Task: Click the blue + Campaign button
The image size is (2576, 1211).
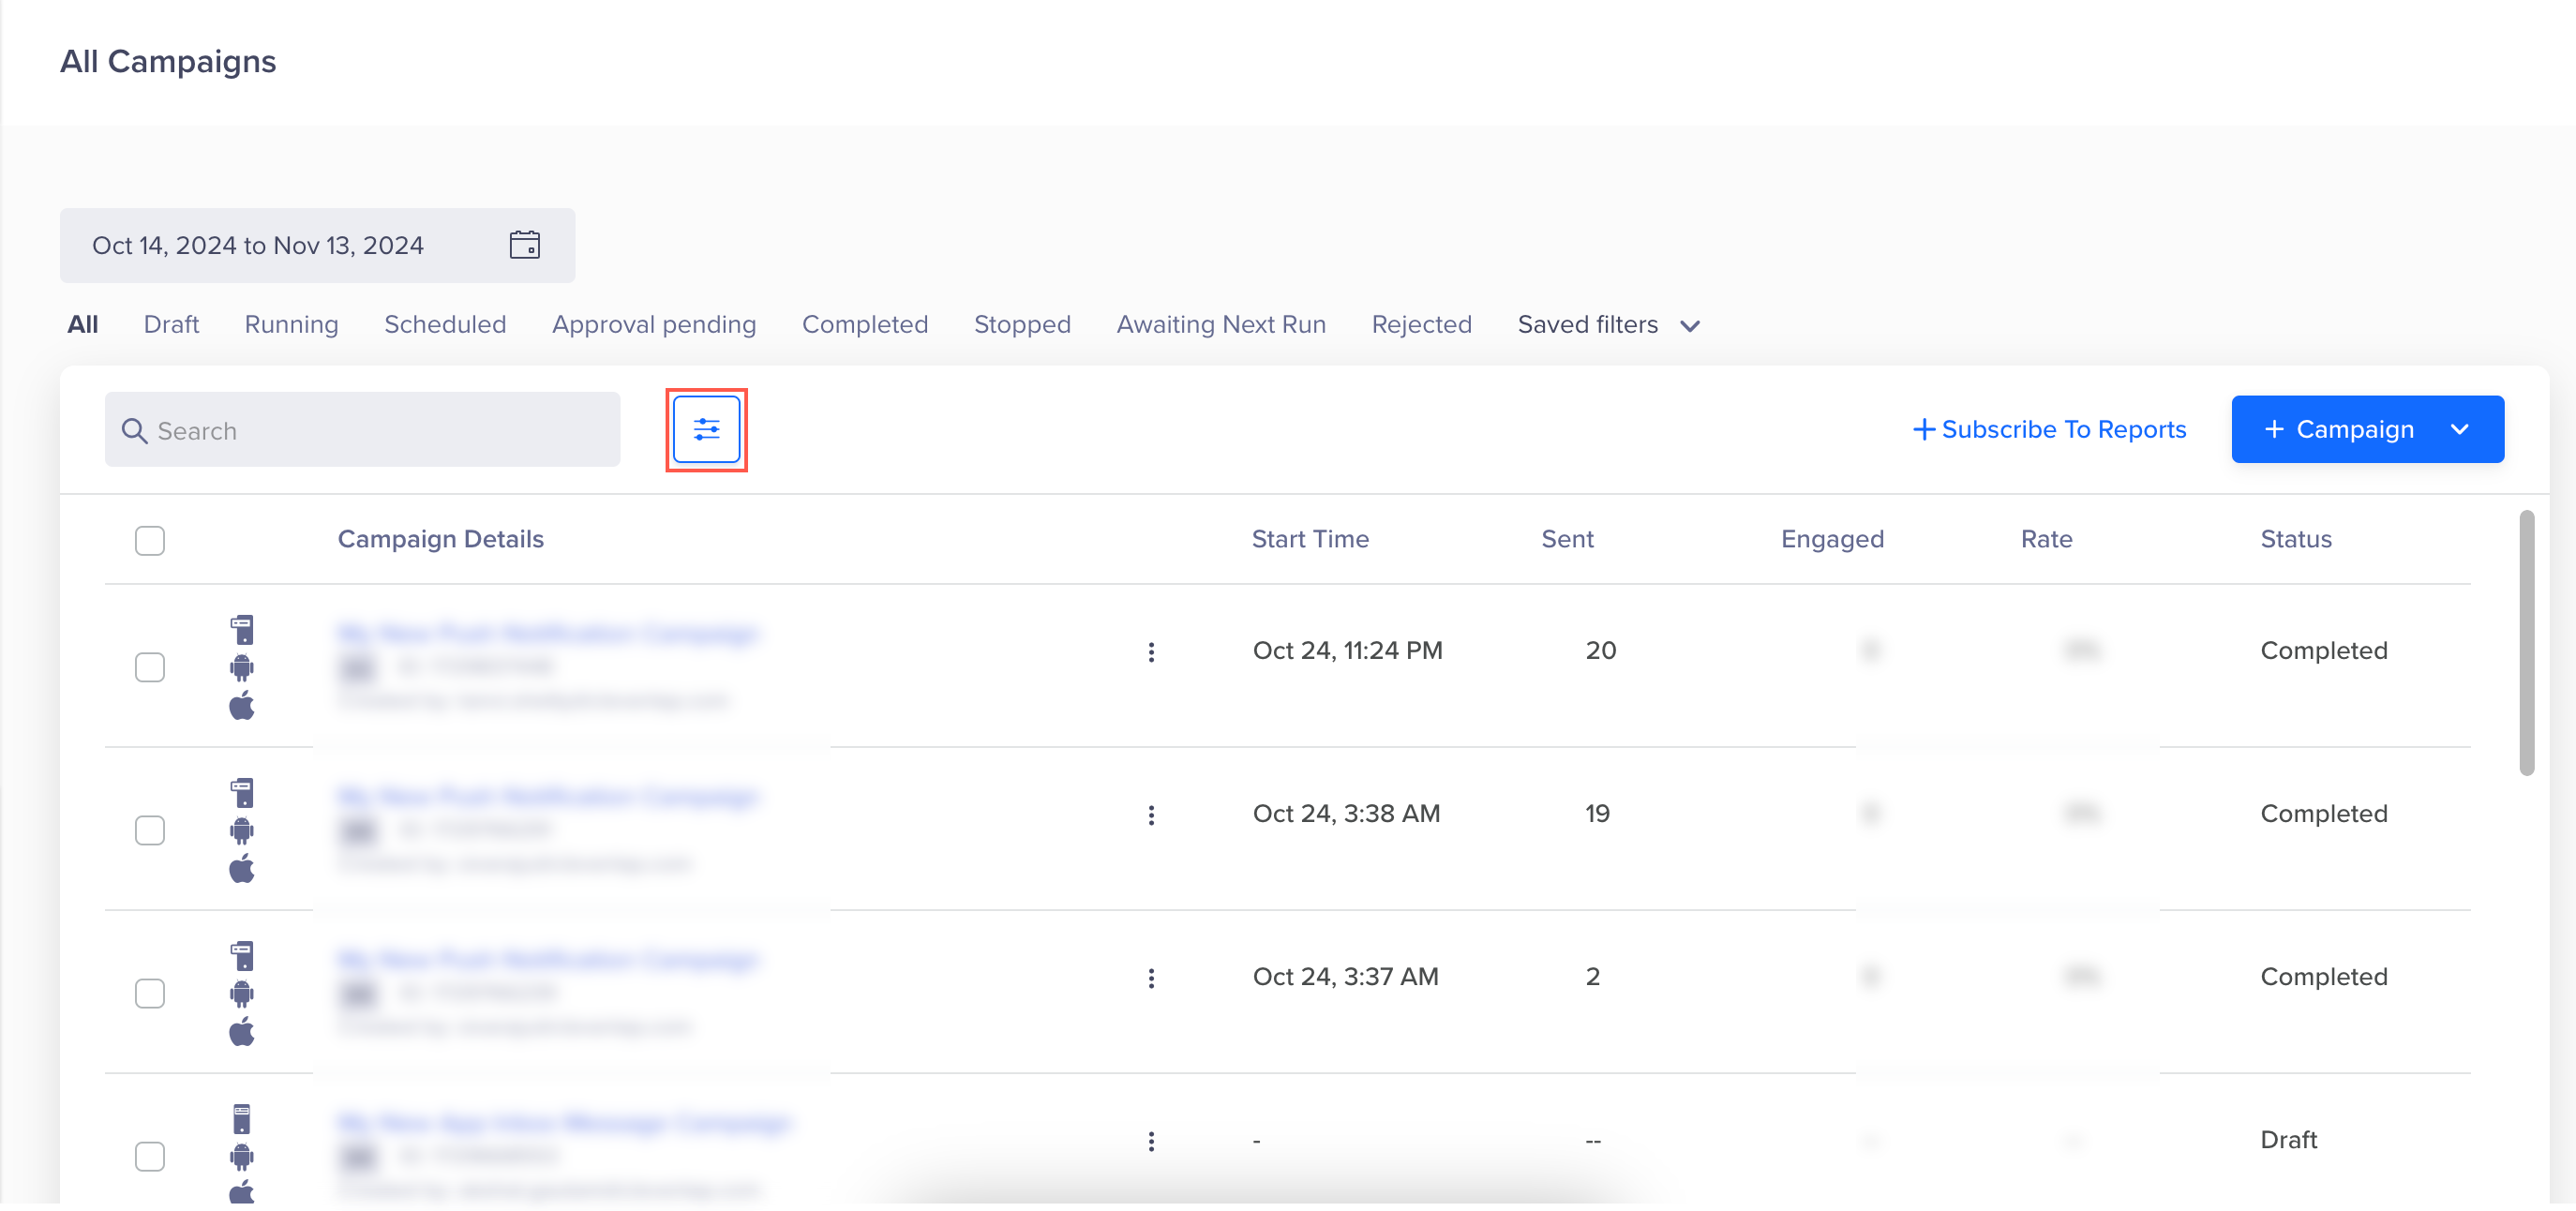Action: [2339, 429]
